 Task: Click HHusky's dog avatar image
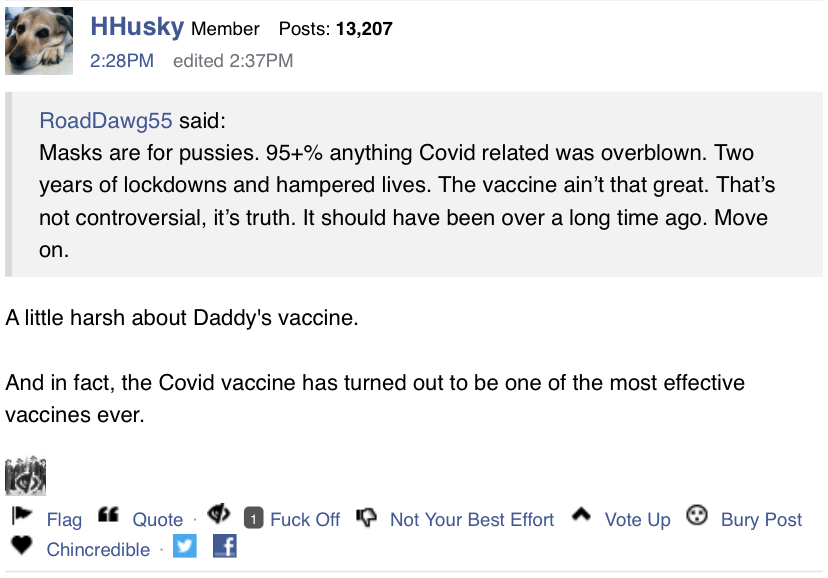pyautogui.click(x=39, y=41)
